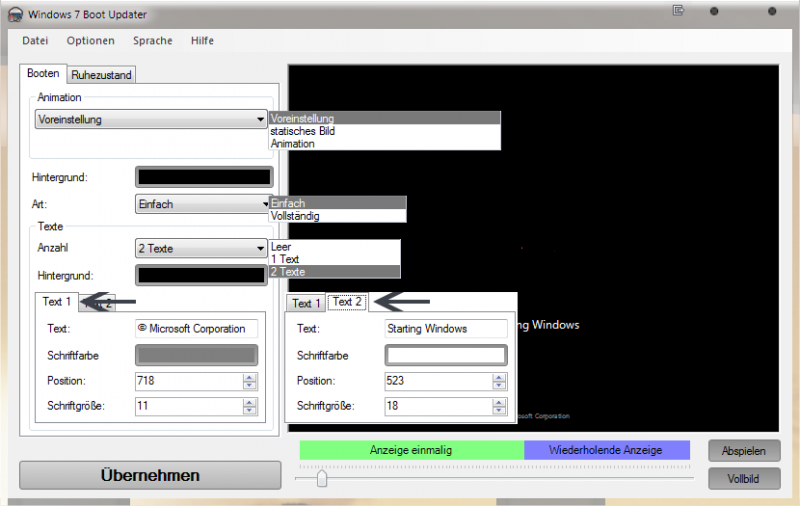Choose highlighted Voreinstellung in the open list
Screen dimensions: 800x506
tap(385, 118)
